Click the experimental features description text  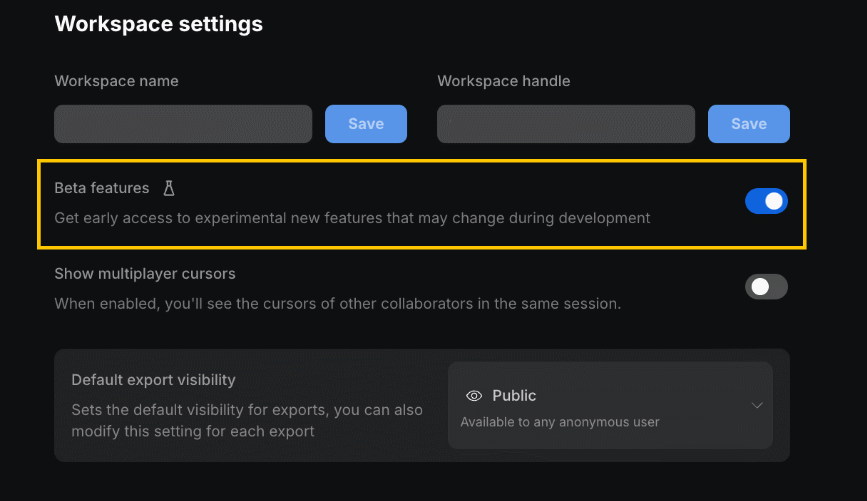(x=352, y=217)
